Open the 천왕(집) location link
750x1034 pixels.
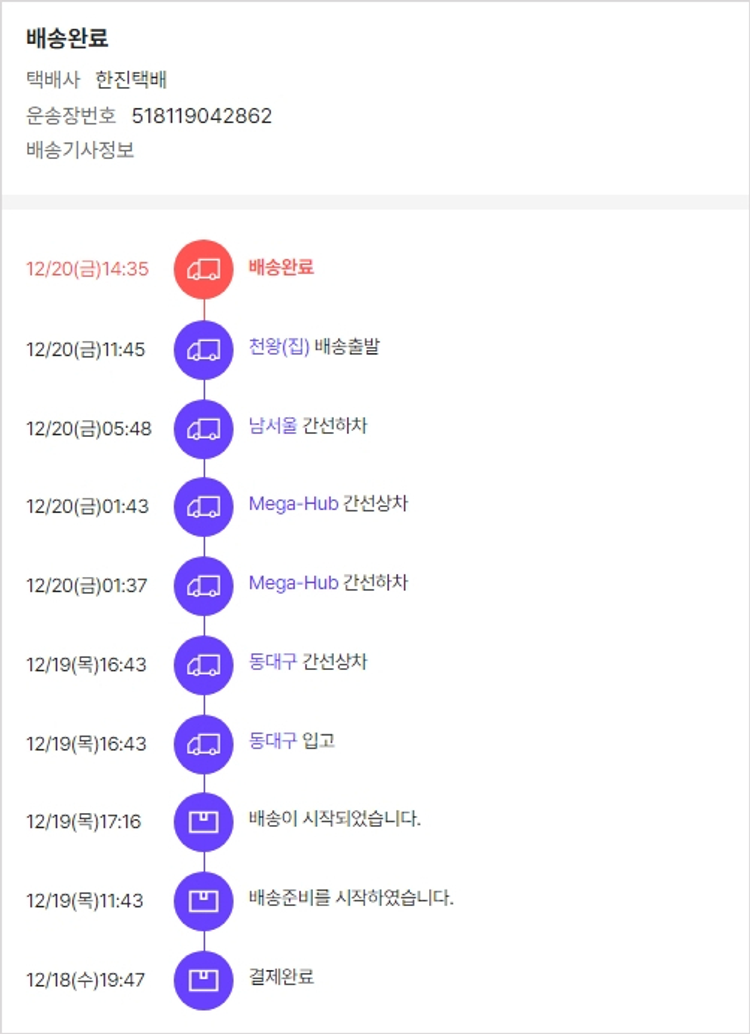279,347
